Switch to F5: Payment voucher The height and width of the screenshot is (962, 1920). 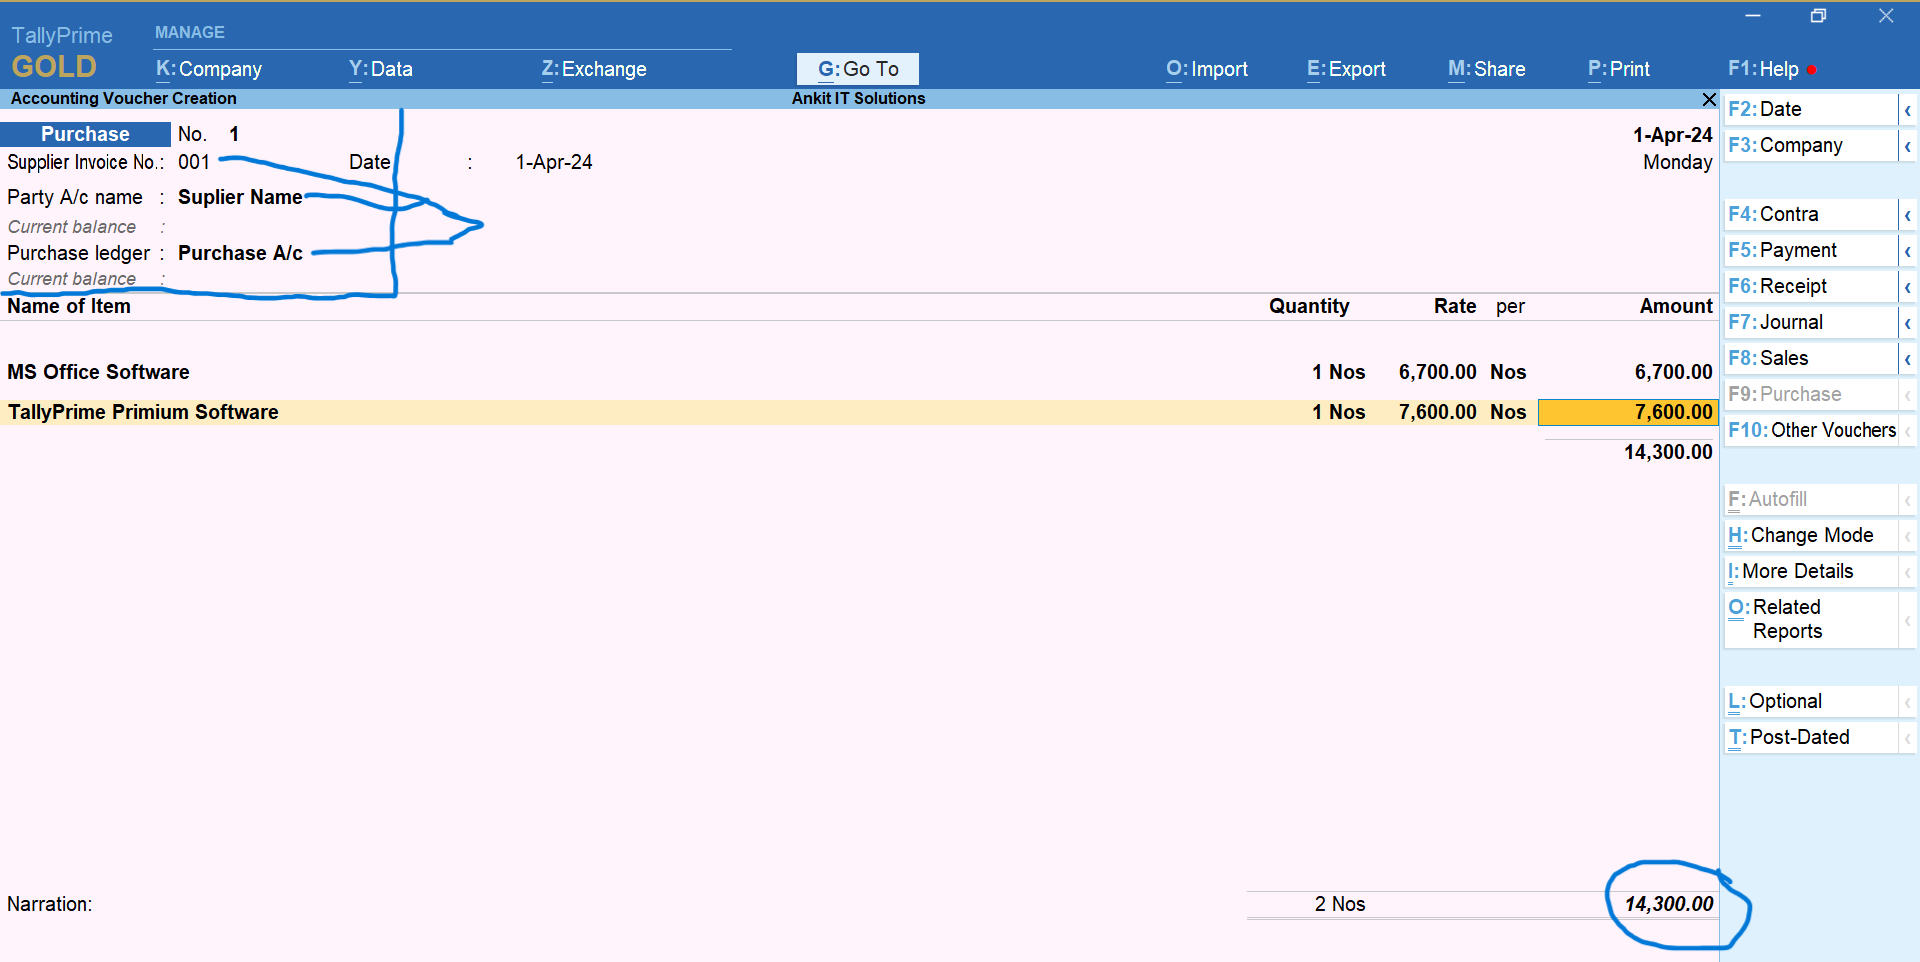pos(1810,250)
